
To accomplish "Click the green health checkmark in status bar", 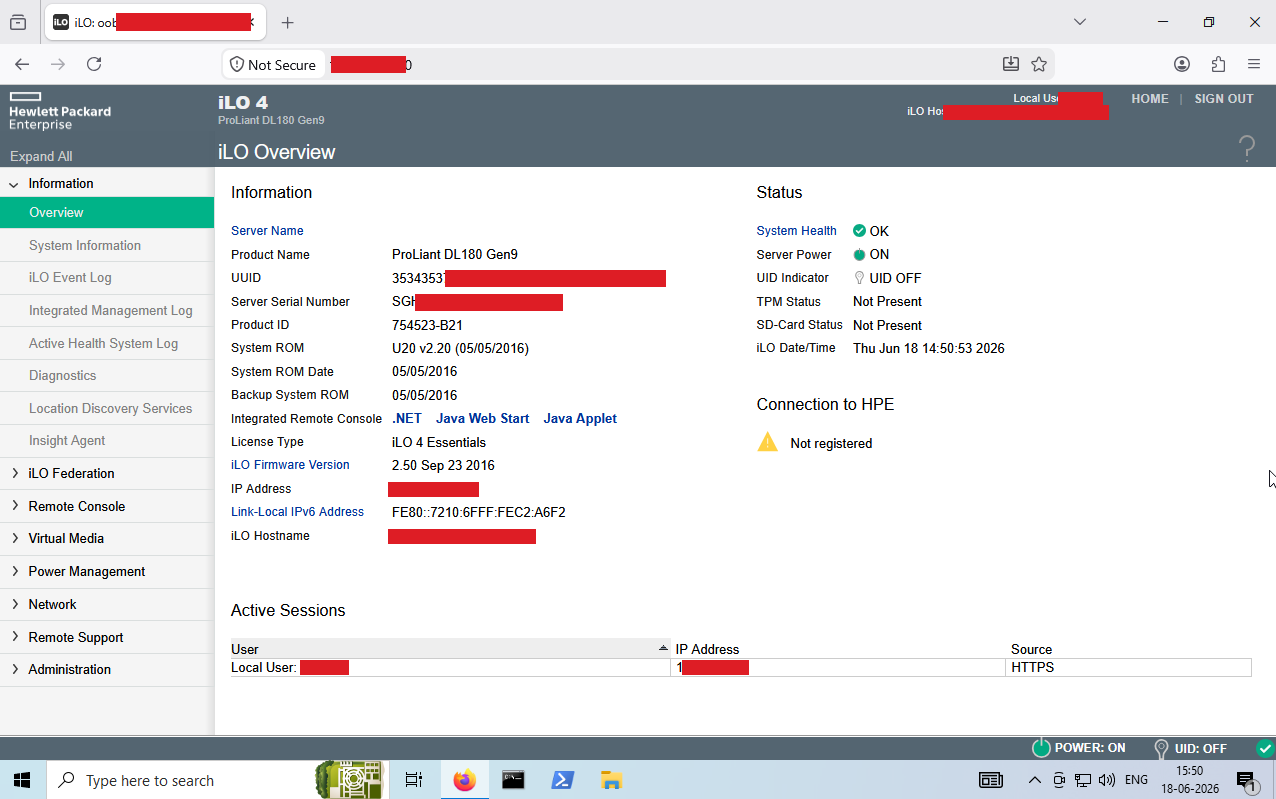I will (x=1265, y=748).
